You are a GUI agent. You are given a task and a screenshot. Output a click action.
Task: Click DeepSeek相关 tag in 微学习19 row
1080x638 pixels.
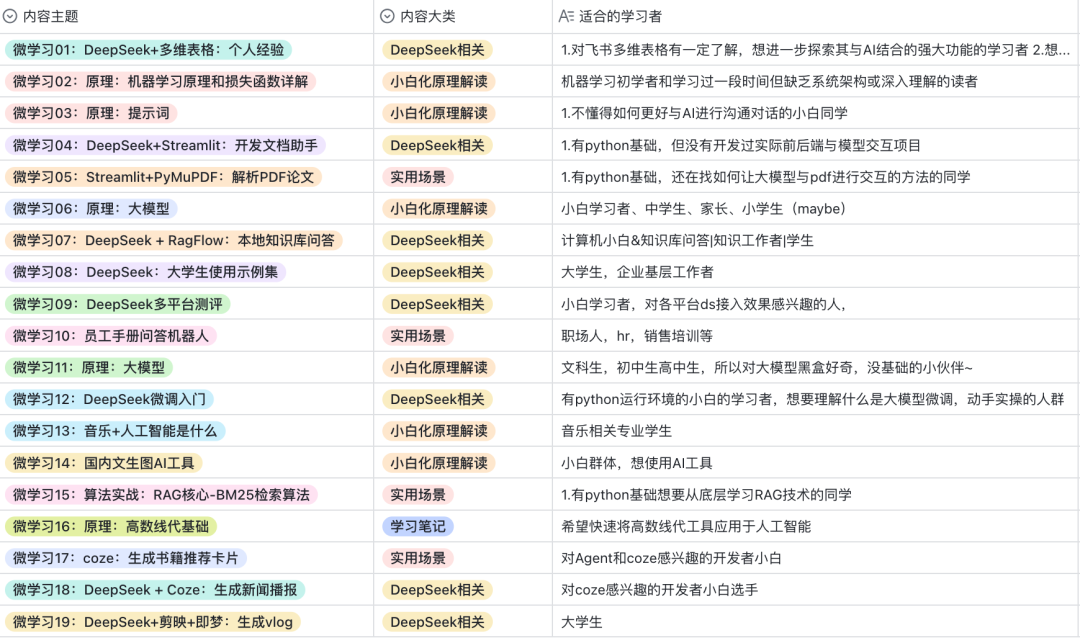click(437, 621)
